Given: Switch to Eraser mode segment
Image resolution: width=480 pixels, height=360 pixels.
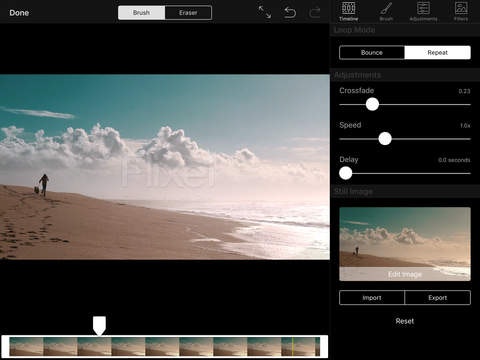Looking at the screenshot, I should [x=188, y=13].
